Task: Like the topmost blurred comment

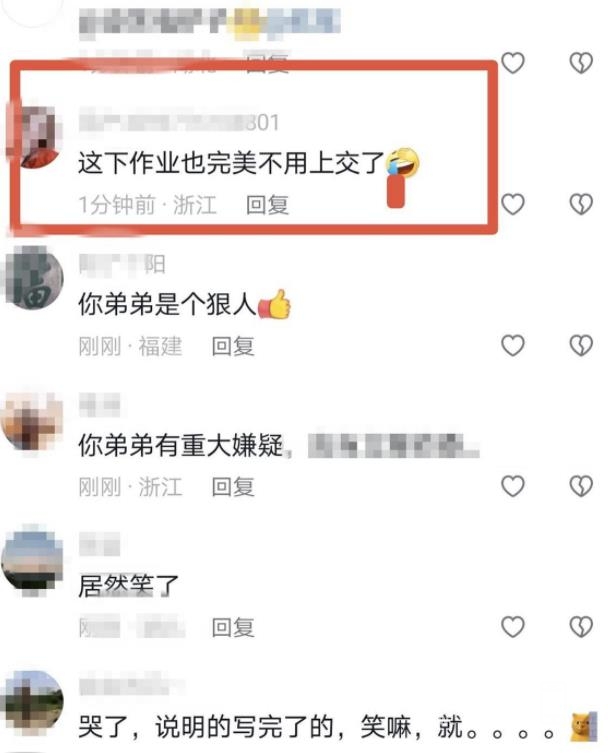Action: point(513,63)
